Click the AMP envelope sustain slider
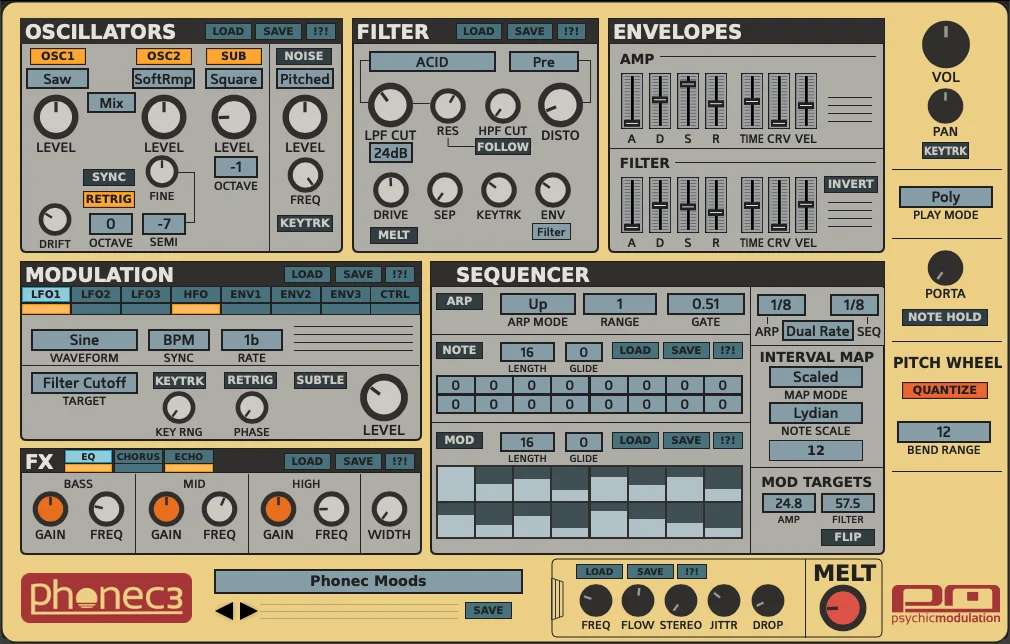The width and height of the screenshot is (1010, 644). pyautogui.click(x=688, y=101)
